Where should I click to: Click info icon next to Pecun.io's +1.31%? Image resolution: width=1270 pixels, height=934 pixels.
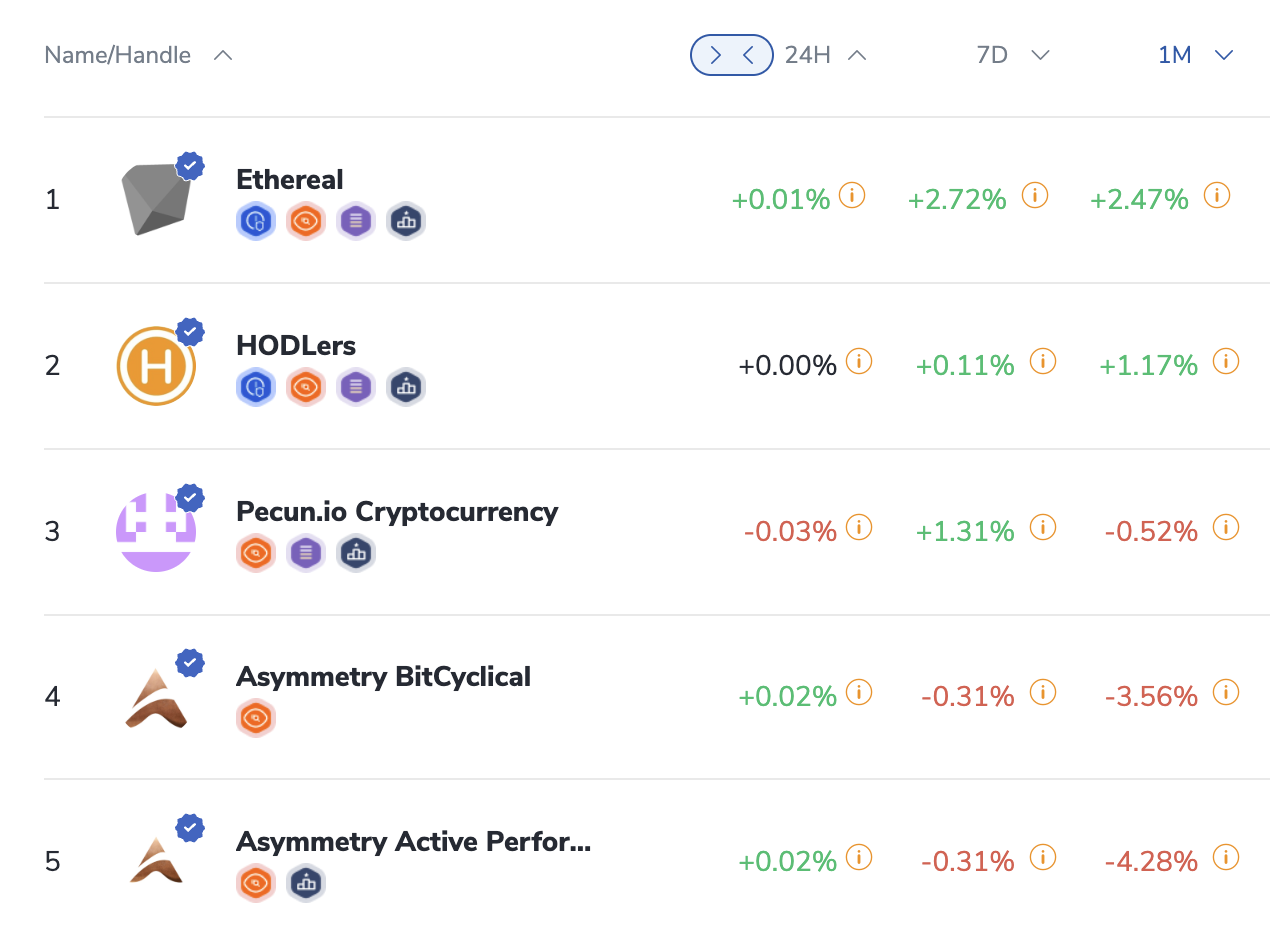pyautogui.click(x=1042, y=527)
